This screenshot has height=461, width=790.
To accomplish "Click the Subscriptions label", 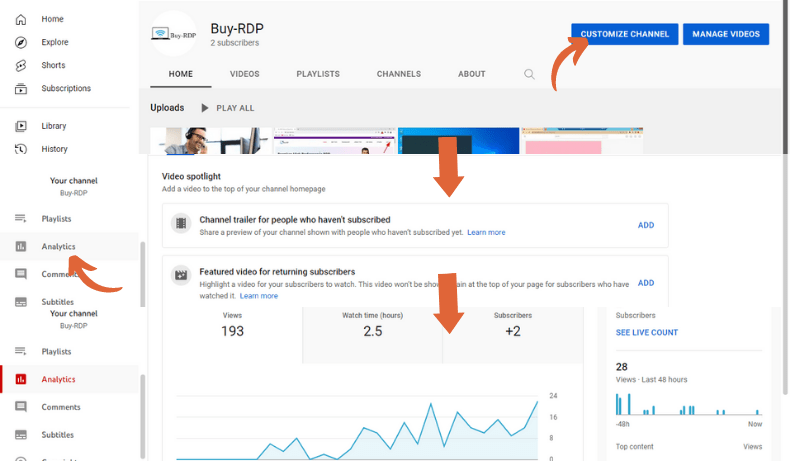I will coord(66,89).
